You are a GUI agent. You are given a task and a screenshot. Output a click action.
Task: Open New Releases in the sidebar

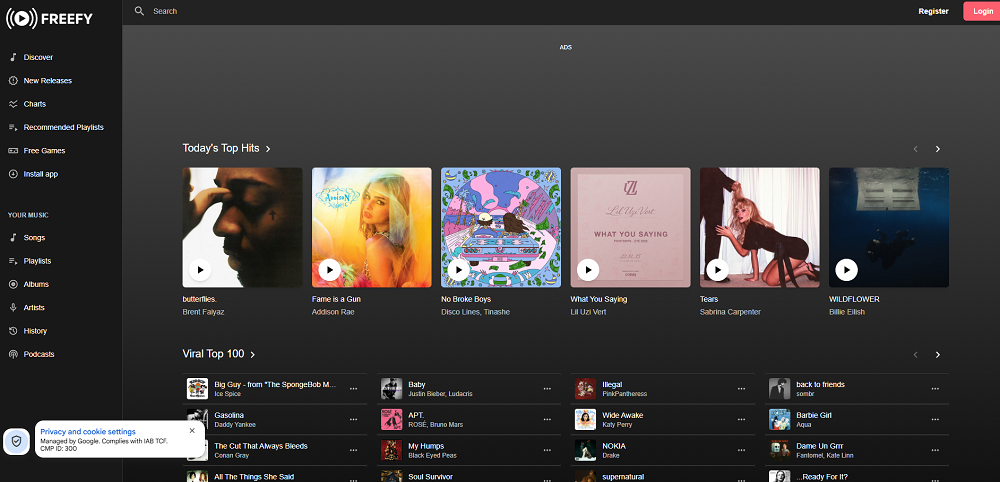[x=47, y=81]
